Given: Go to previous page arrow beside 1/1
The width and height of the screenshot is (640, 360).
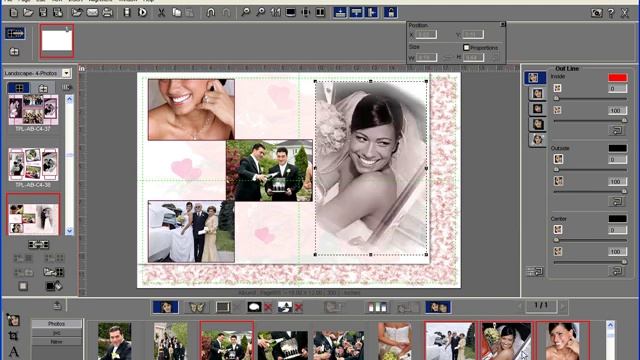Looking at the screenshot, I should coord(520,306).
